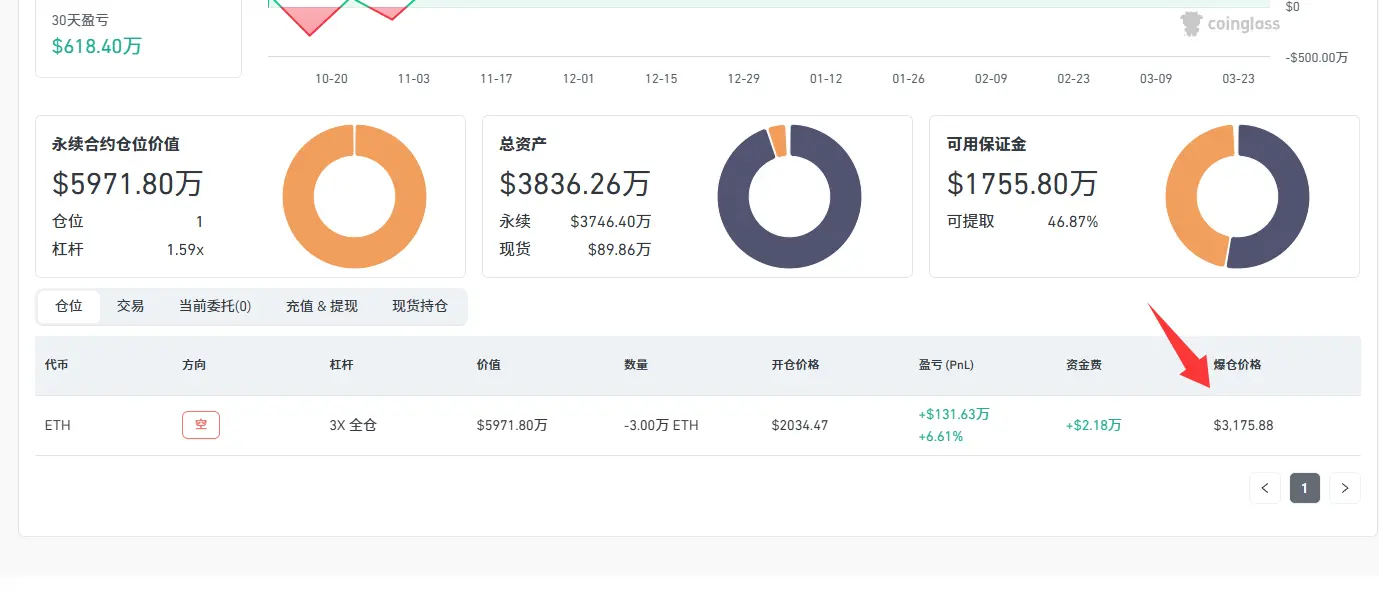This screenshot has height=594, width=1379.
Task: Click the +6.61% PnL percentage
Action: click(x=940, y=436)
